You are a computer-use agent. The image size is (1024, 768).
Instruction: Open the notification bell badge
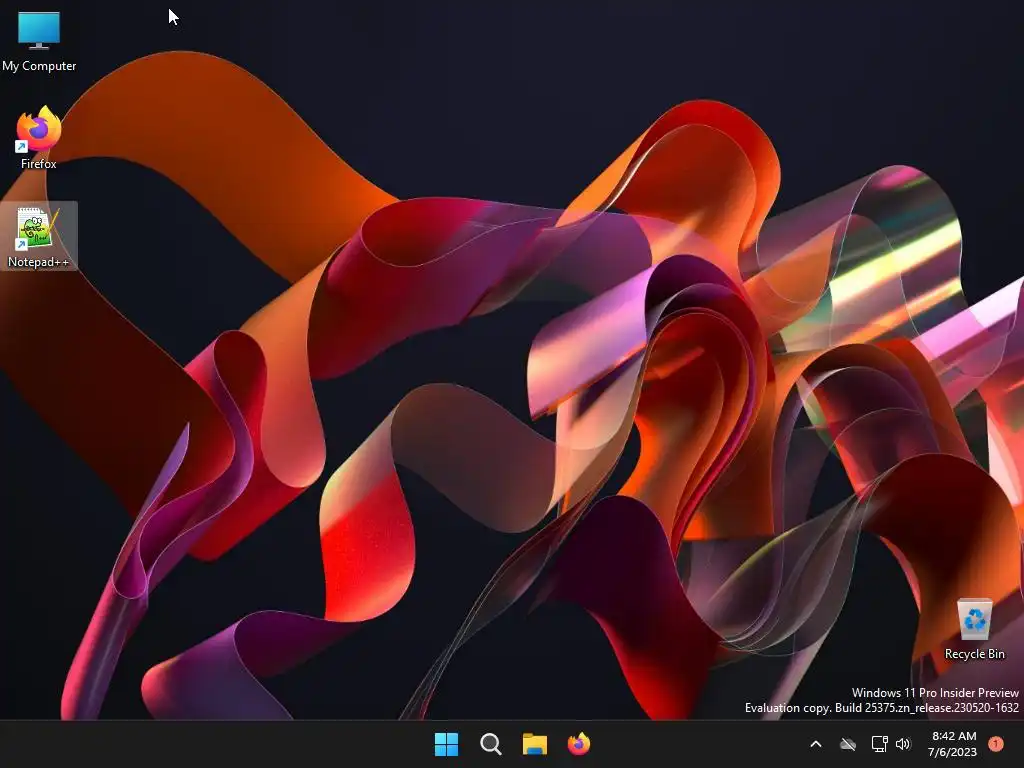996,743
